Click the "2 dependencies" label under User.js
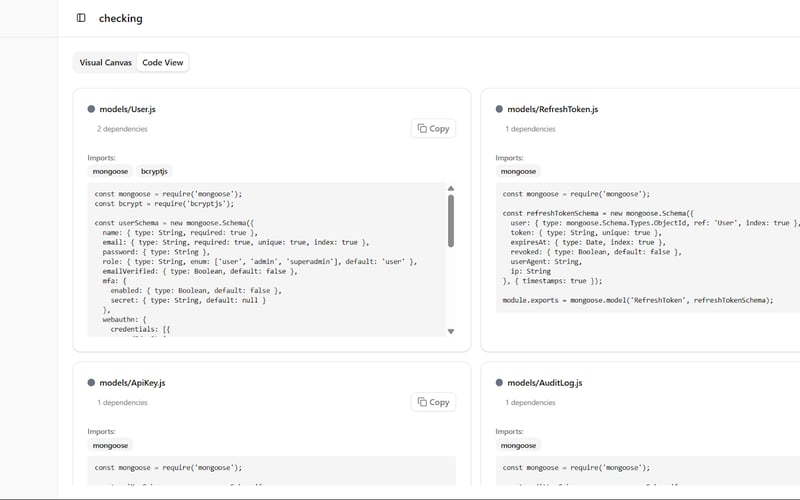The image size is (800, 500). 122,129
